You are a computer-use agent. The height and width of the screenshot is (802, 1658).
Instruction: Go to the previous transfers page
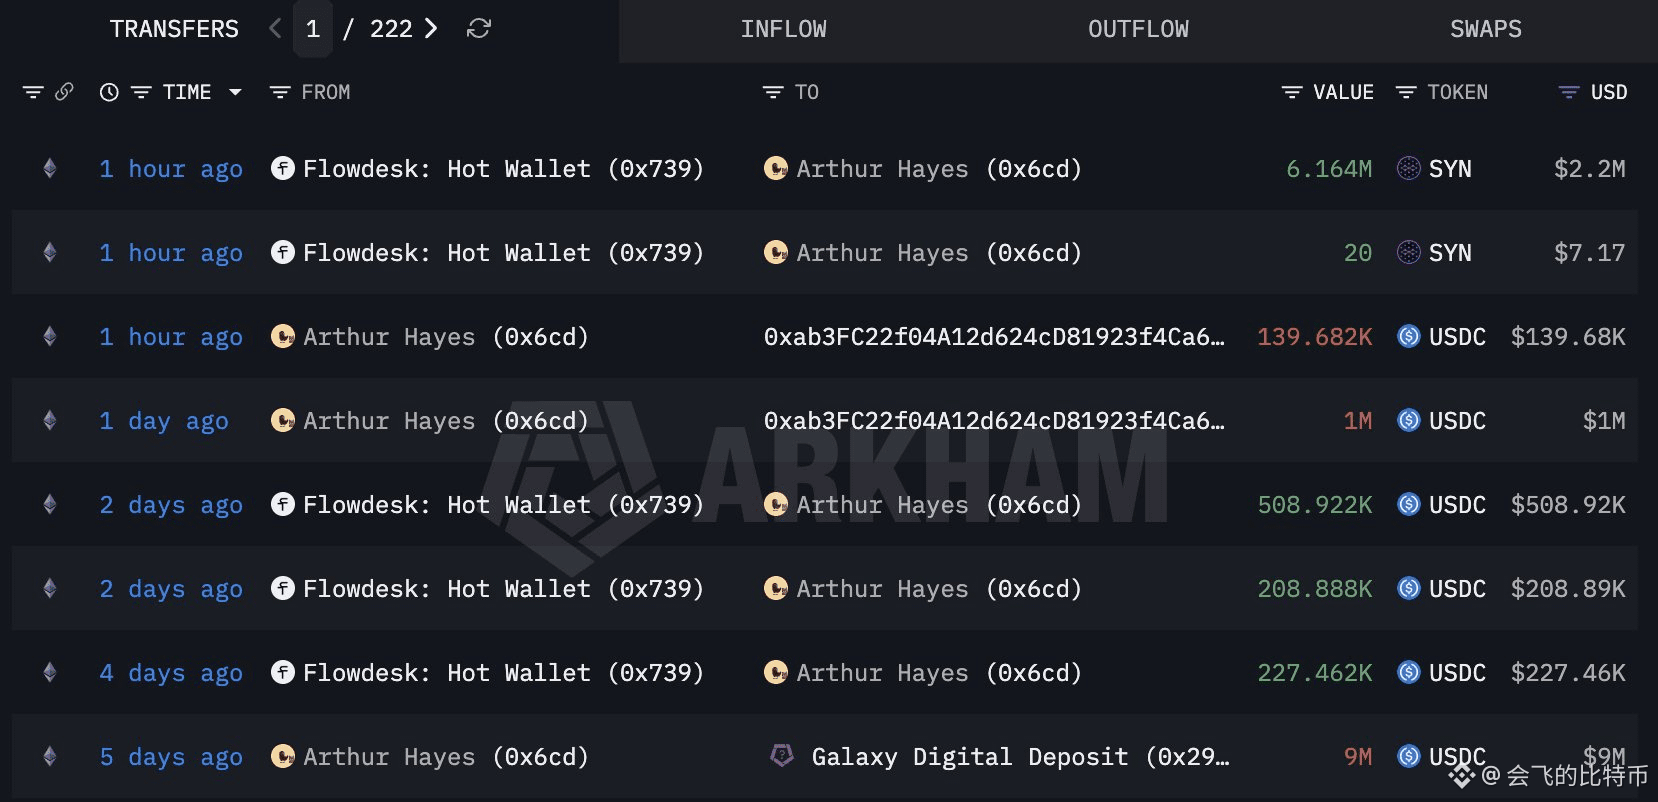[x=275, y=29]
